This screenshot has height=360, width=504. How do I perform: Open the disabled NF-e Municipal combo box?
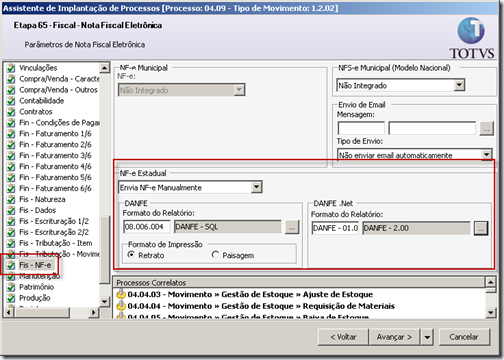[x=182, y=90]
